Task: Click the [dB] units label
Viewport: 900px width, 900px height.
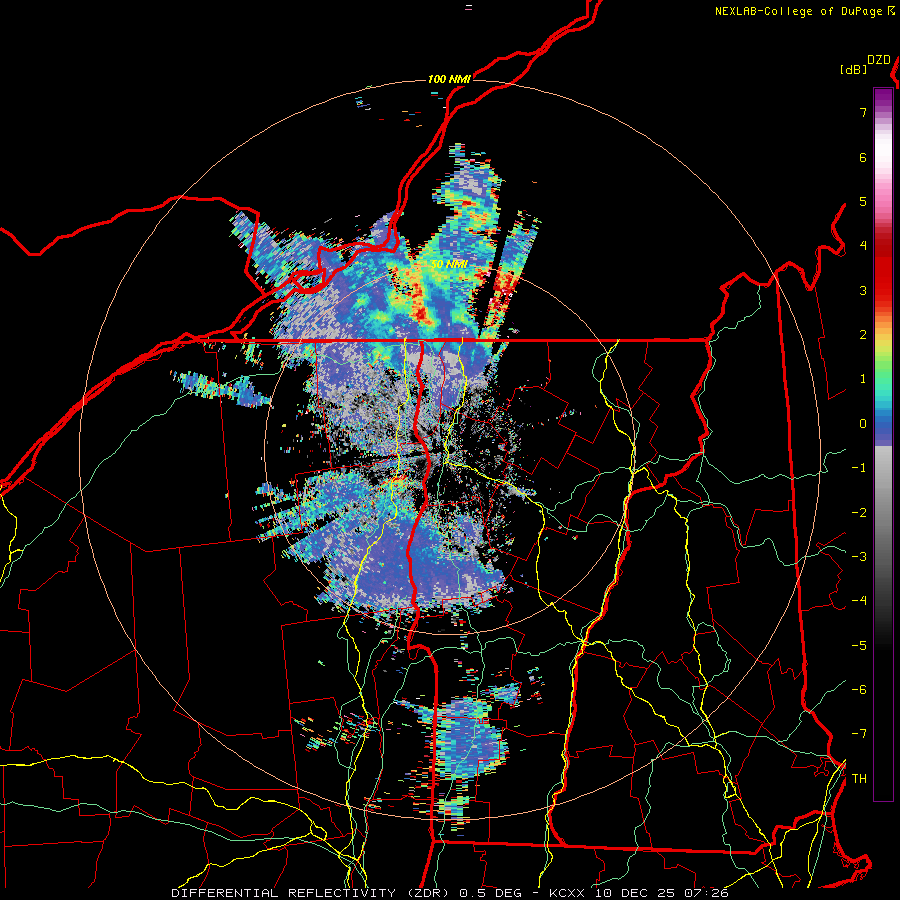Action: [853, 70]
